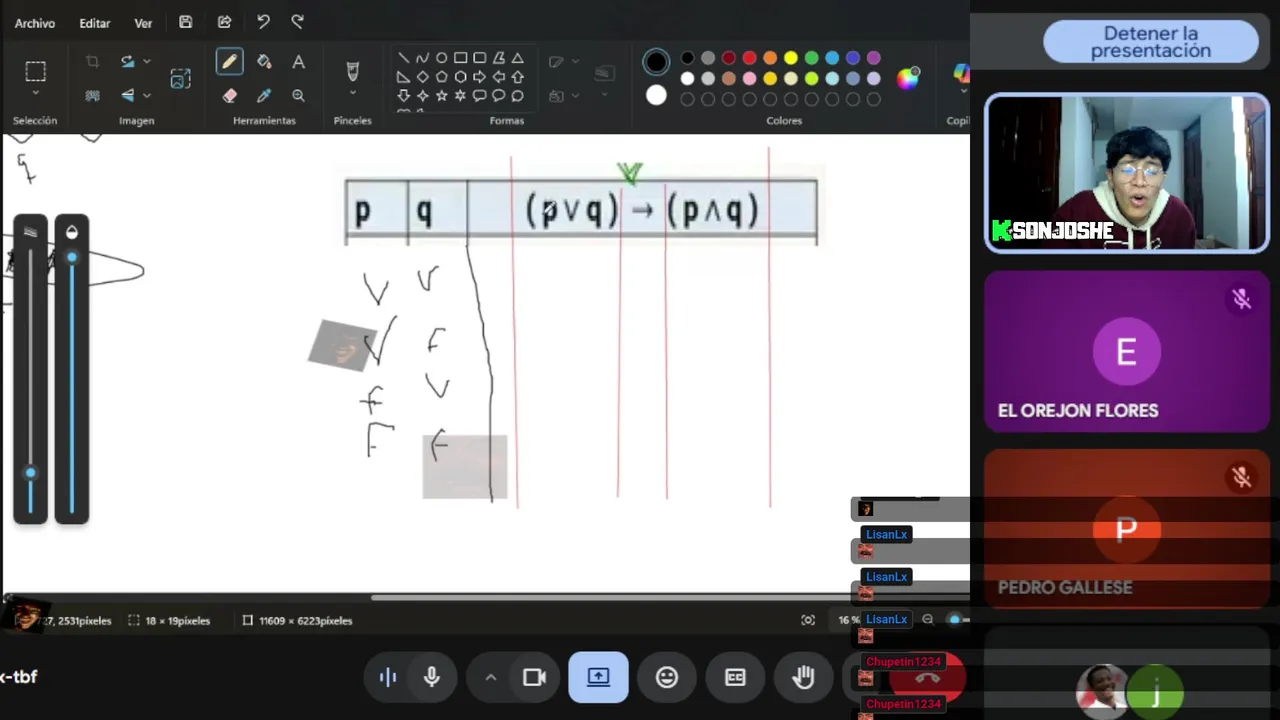Expand the Flip options dropdown
Screen dimensions: 1280x720
[146, 95]
